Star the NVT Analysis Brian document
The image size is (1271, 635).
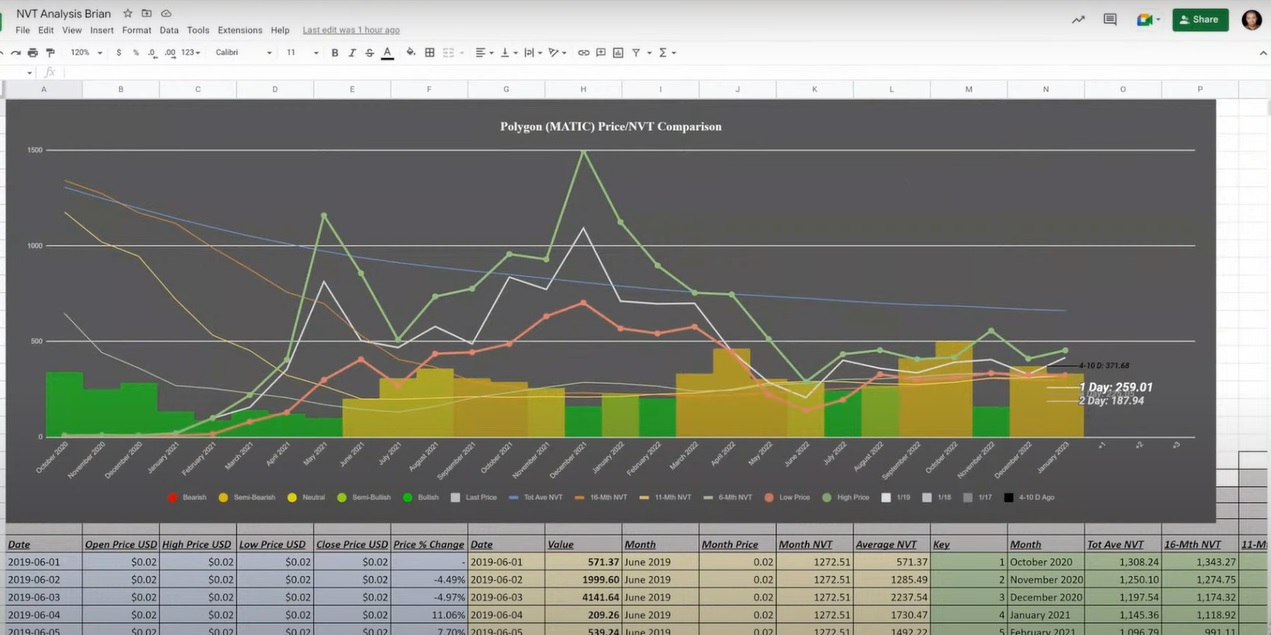click(x=127, y=14)
